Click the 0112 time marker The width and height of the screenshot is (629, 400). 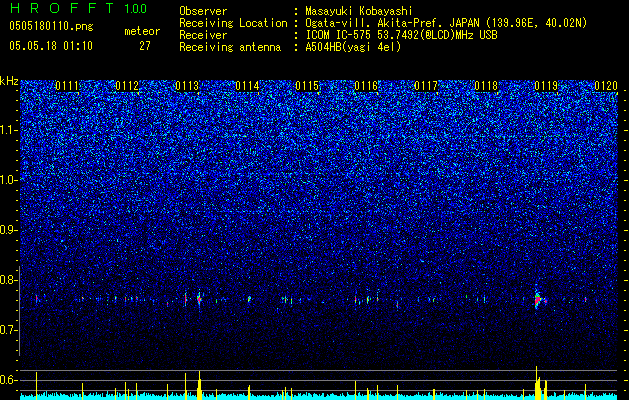pos(127,86)
